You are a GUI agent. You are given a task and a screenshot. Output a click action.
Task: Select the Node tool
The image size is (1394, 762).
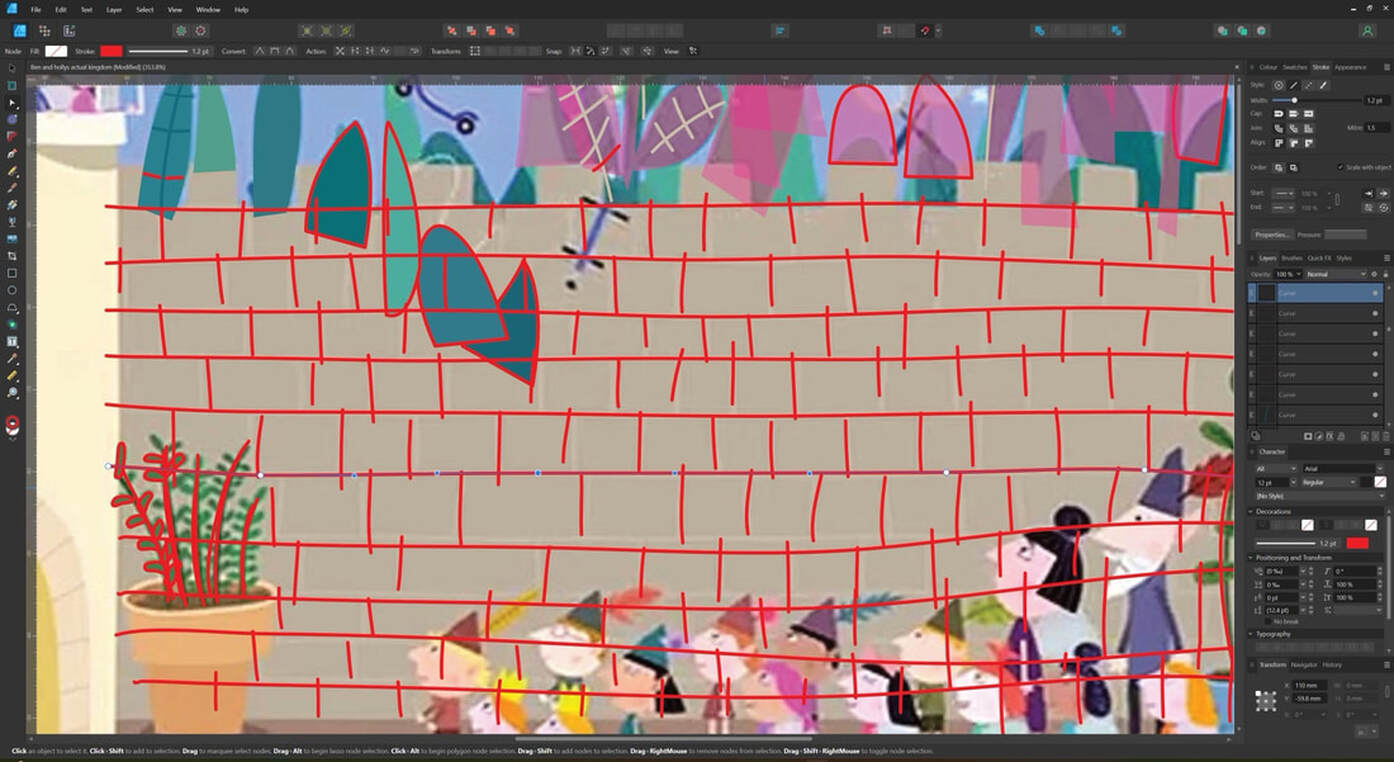[x=12, y=102]
